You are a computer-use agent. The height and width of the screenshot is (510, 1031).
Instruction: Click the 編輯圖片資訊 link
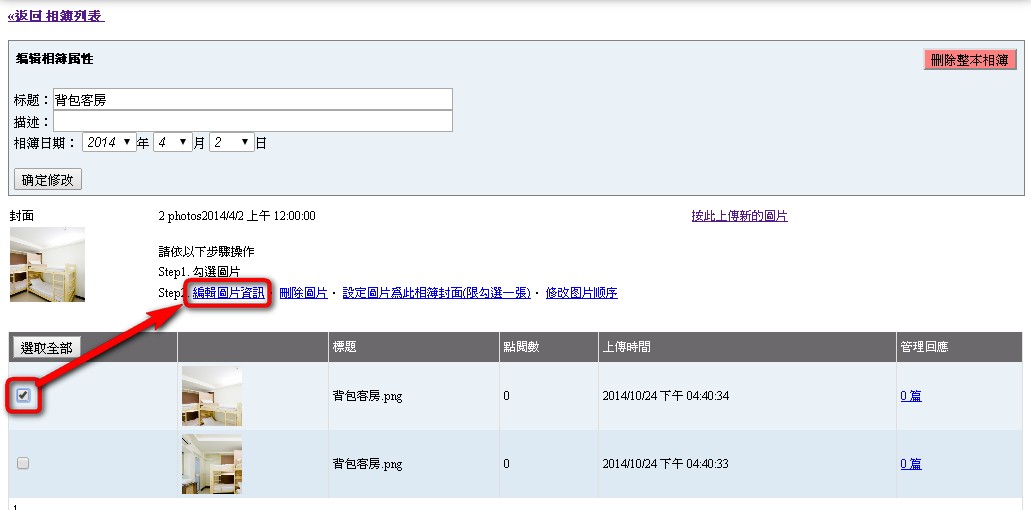tap(229, 293)
